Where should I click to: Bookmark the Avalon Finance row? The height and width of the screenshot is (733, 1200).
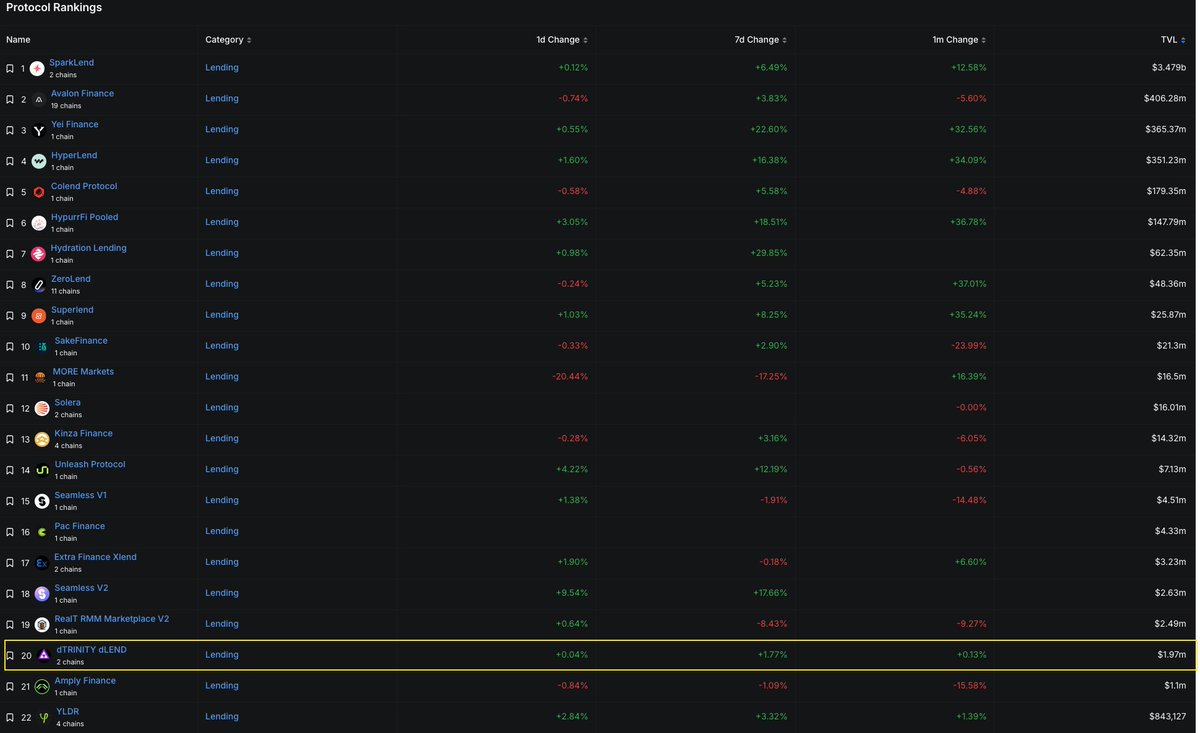click(x=10, y=99)
